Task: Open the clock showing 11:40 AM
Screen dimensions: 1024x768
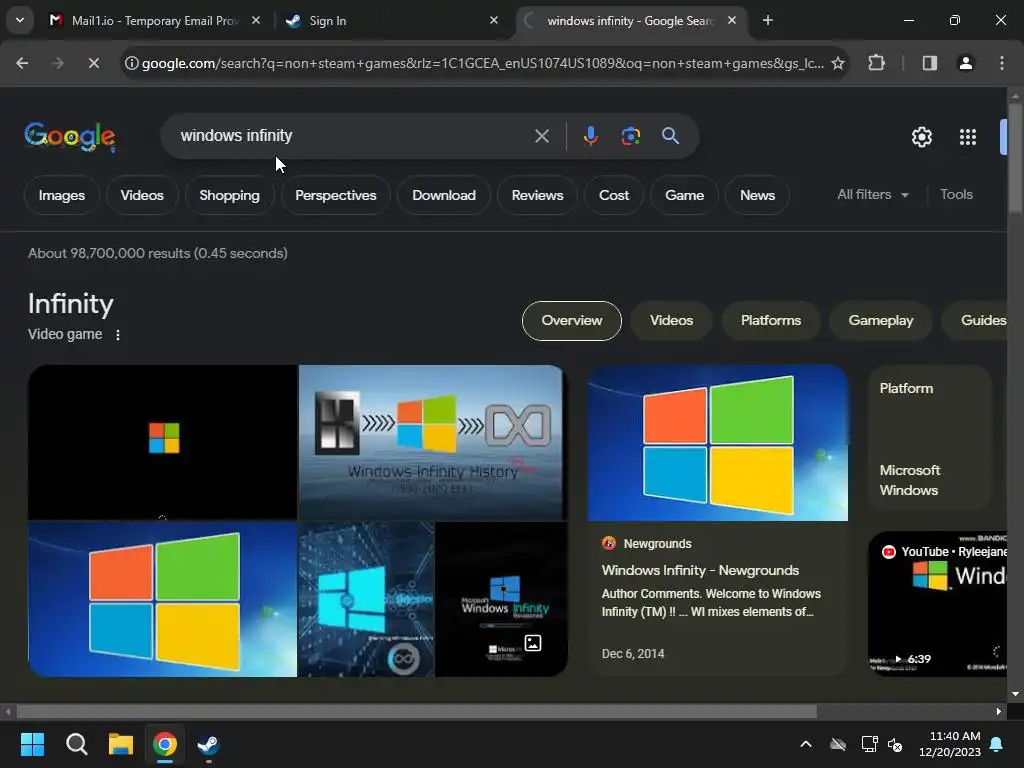Action: (x=950, y=744)
